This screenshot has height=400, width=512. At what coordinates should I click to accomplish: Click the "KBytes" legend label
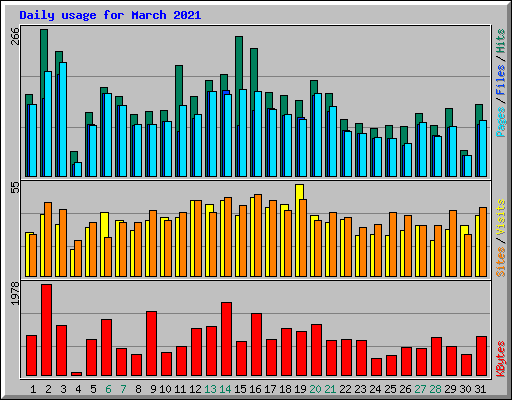coord(501,359)
